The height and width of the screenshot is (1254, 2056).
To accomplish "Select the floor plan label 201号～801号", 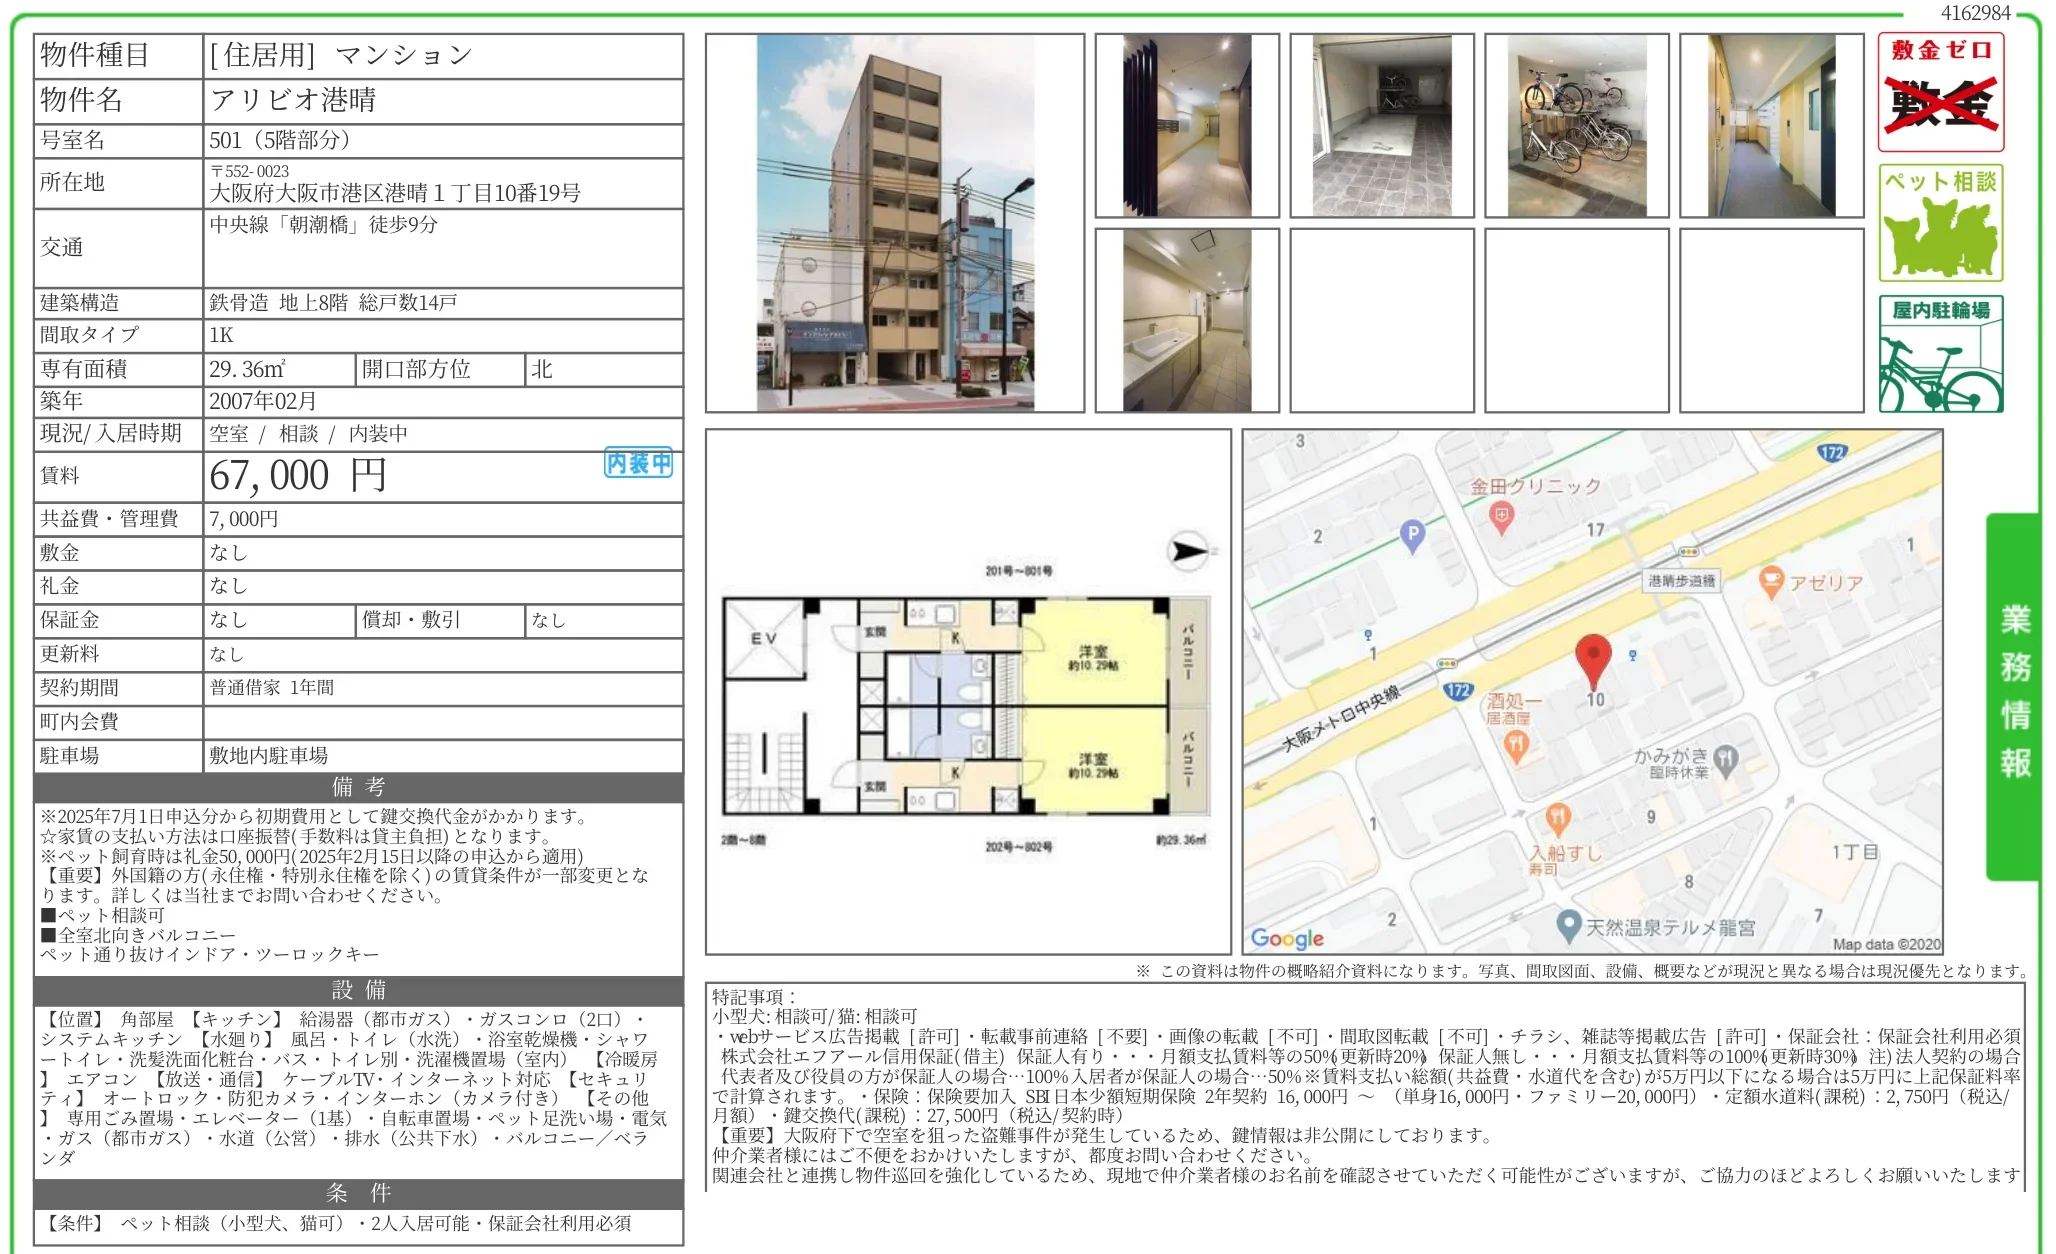I will [x=1018, y=571].
